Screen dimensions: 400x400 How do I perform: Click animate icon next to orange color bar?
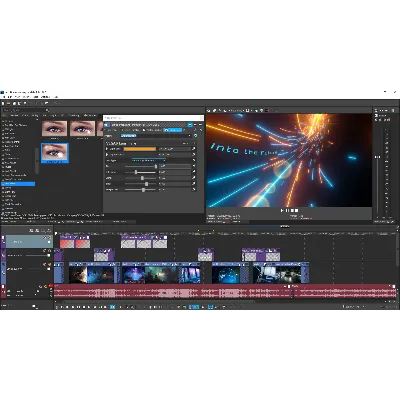193,149
